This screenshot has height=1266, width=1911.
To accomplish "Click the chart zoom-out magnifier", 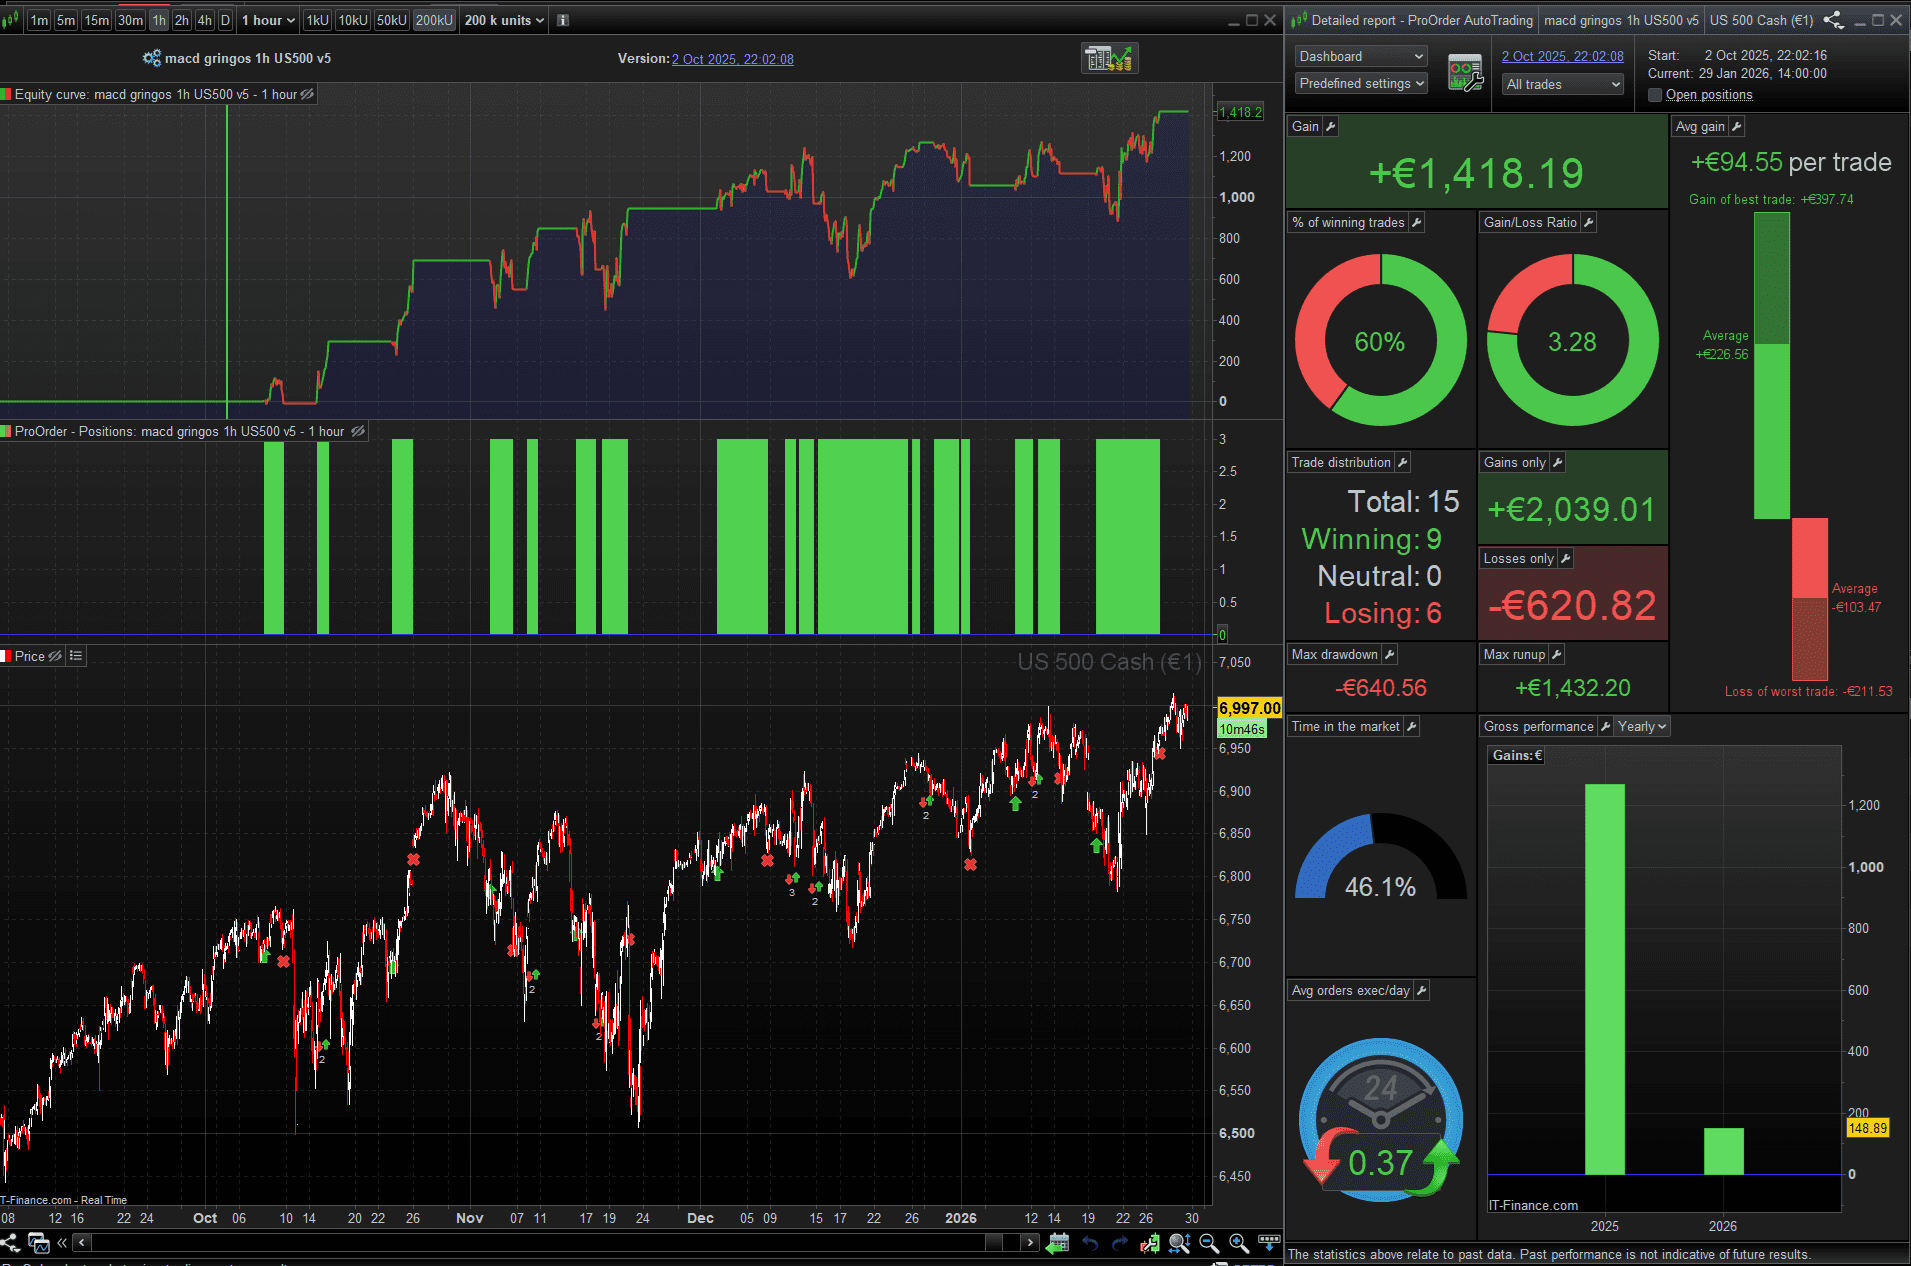I will click(1209, 1243).
